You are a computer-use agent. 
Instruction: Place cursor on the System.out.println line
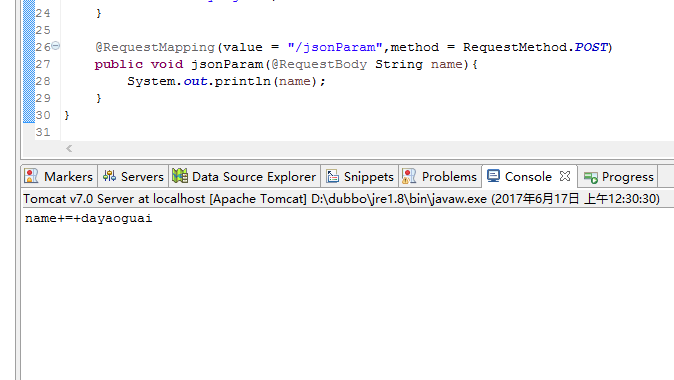[x=226, y=81]
